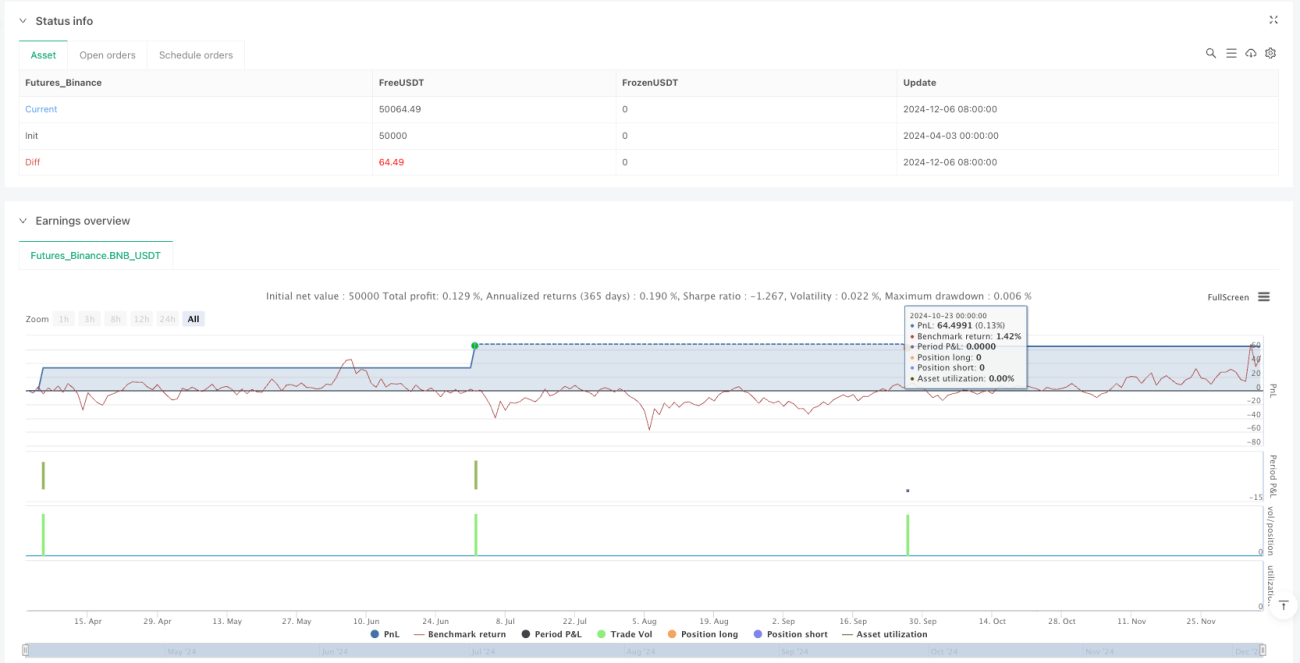Select the Futures_Binance.BNB_USDT chart tab

[x=96, y=256]
